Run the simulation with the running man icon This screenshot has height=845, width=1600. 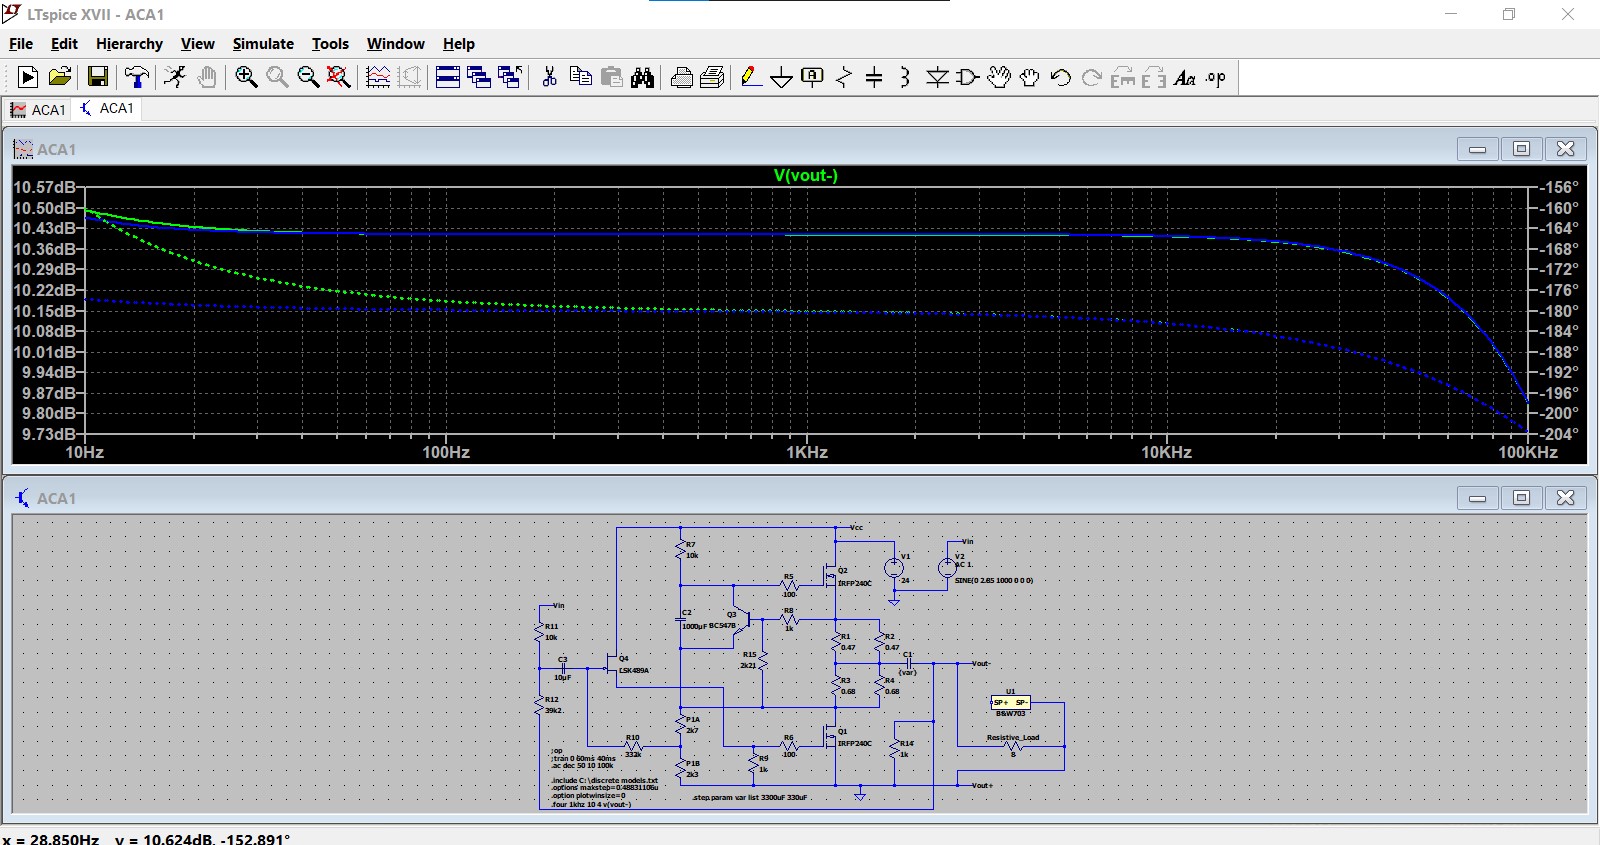click(x=175, y=77)
